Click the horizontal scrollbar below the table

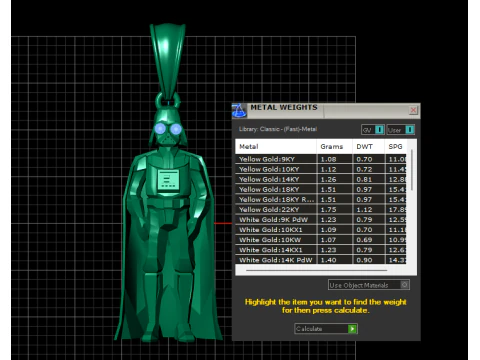(316, 270)
